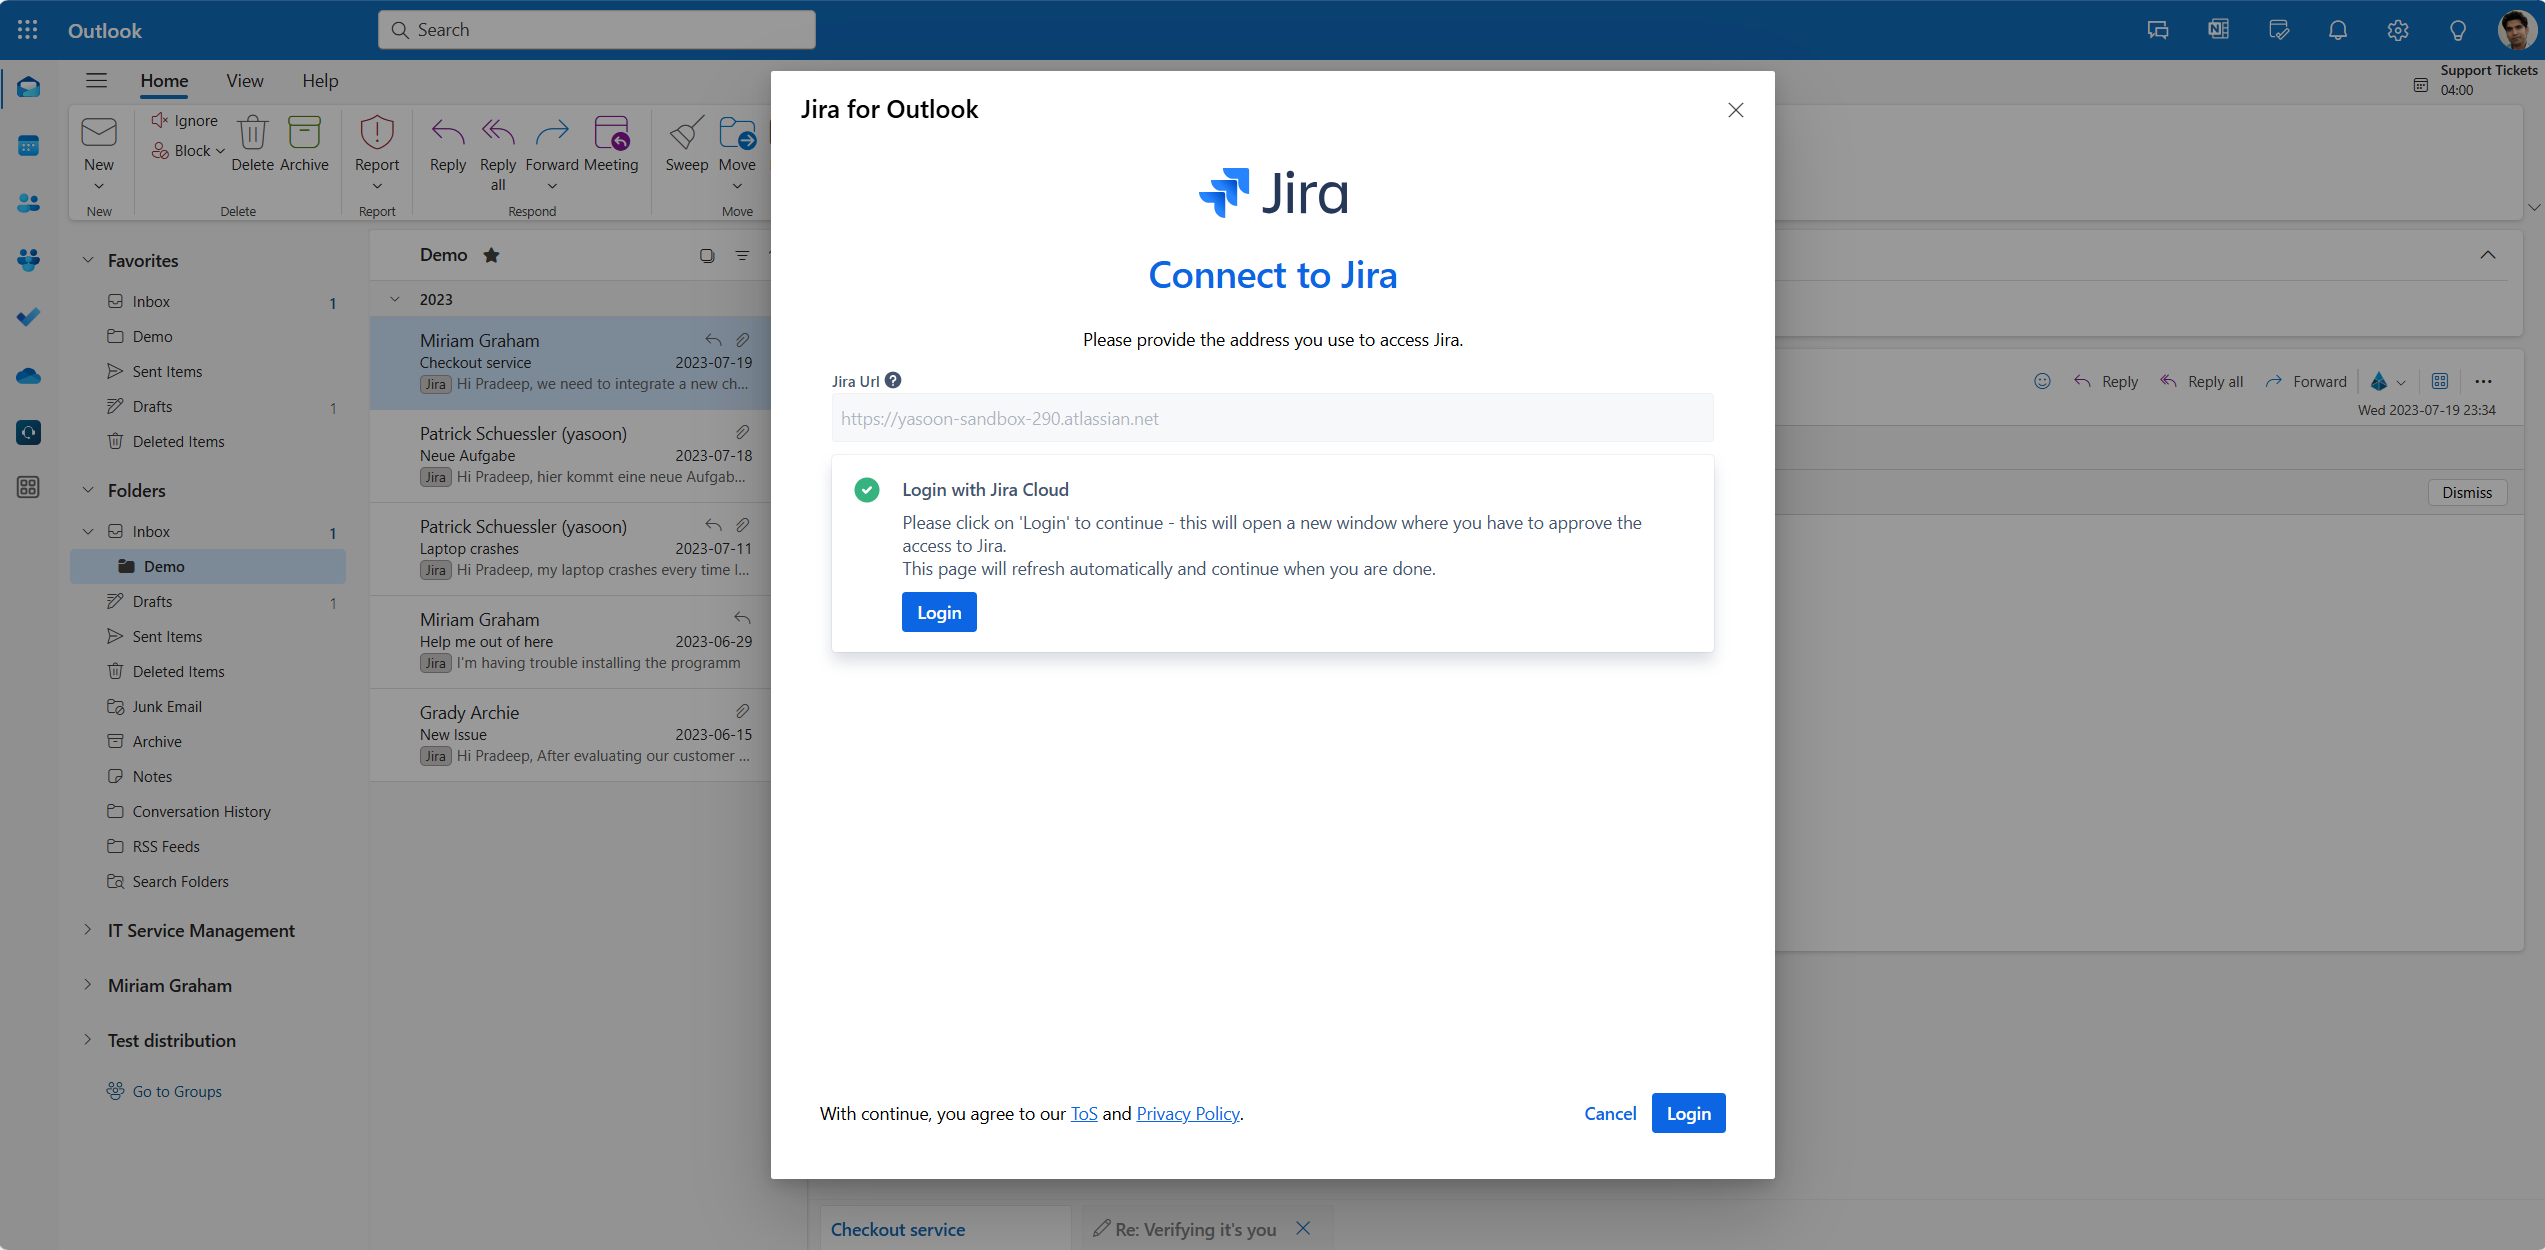Click the Sweep icon in ribbon
Image resolution: width=2545 pixels, height=1250 pixels.
pyautogui.click(x=686, y=135)
